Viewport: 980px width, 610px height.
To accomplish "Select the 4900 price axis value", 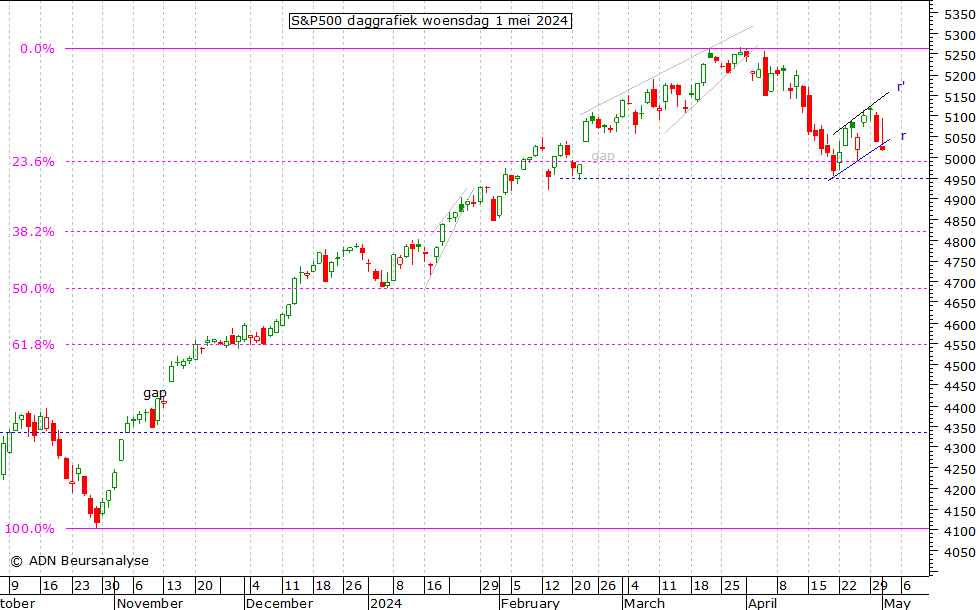I will (959, 201).
